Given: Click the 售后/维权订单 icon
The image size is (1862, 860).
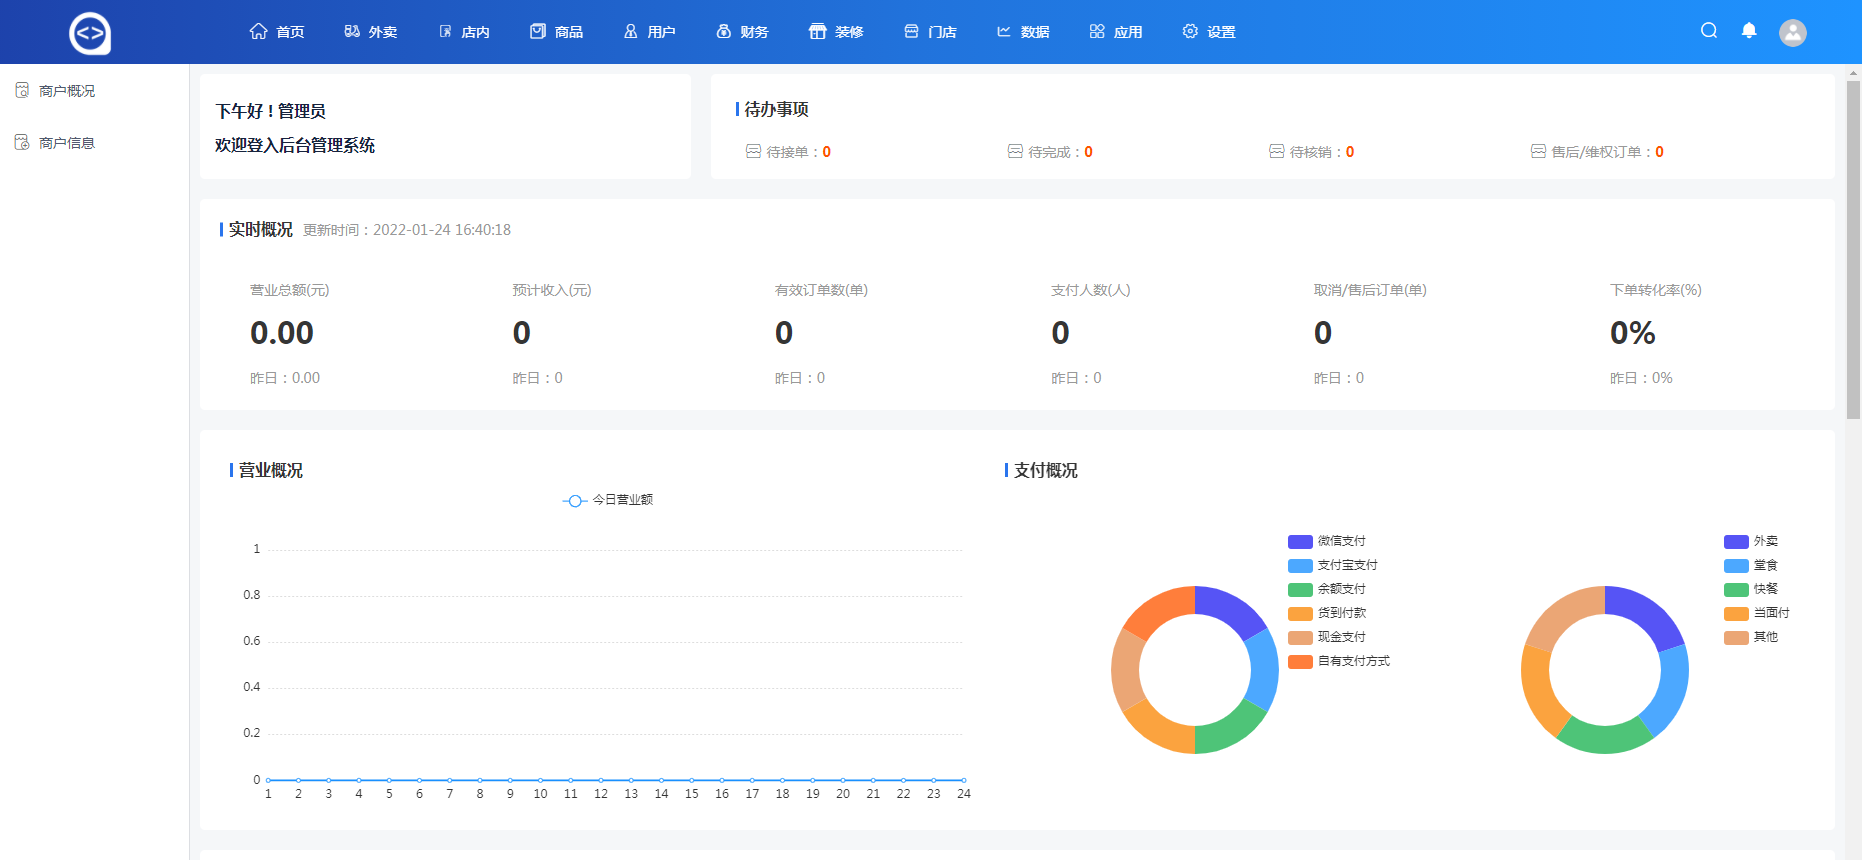Looking at the screenshot, I should 1539,151.
